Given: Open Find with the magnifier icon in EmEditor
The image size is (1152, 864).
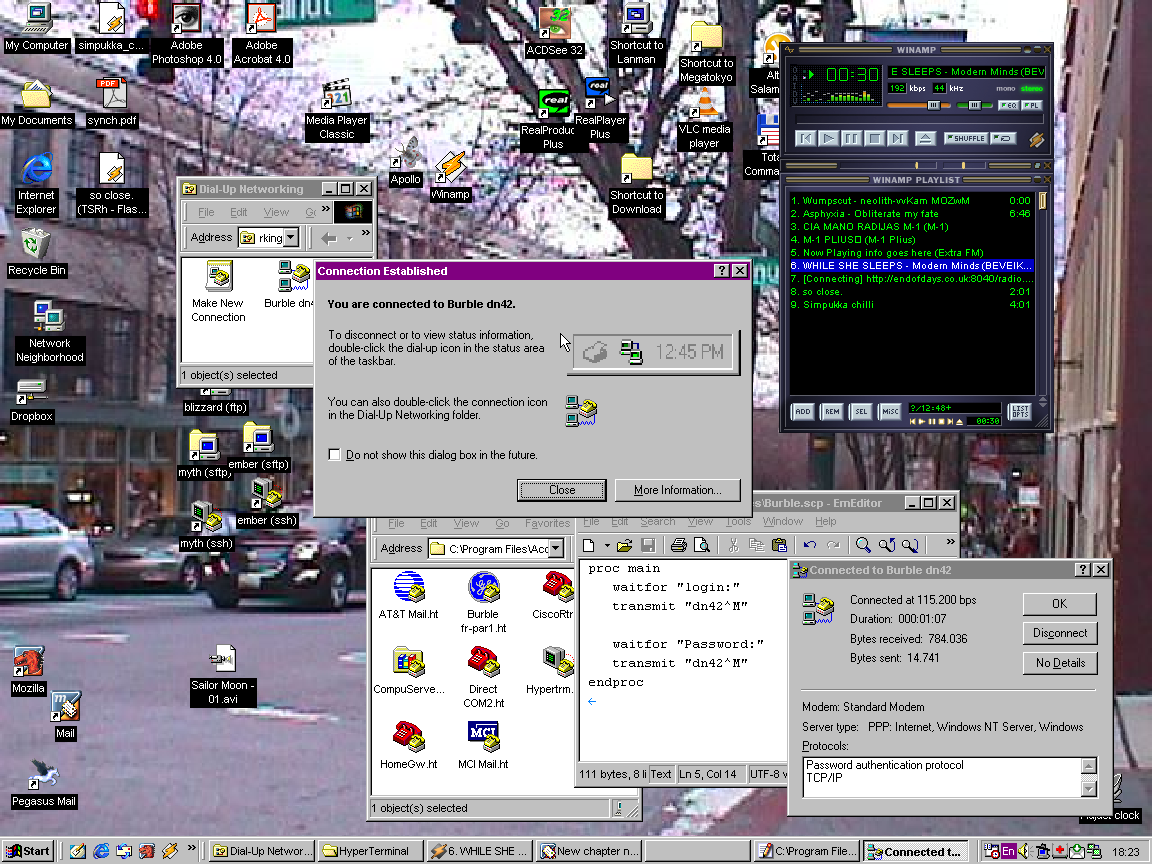Looking at the screenshot, I should (x=863, y=545).
